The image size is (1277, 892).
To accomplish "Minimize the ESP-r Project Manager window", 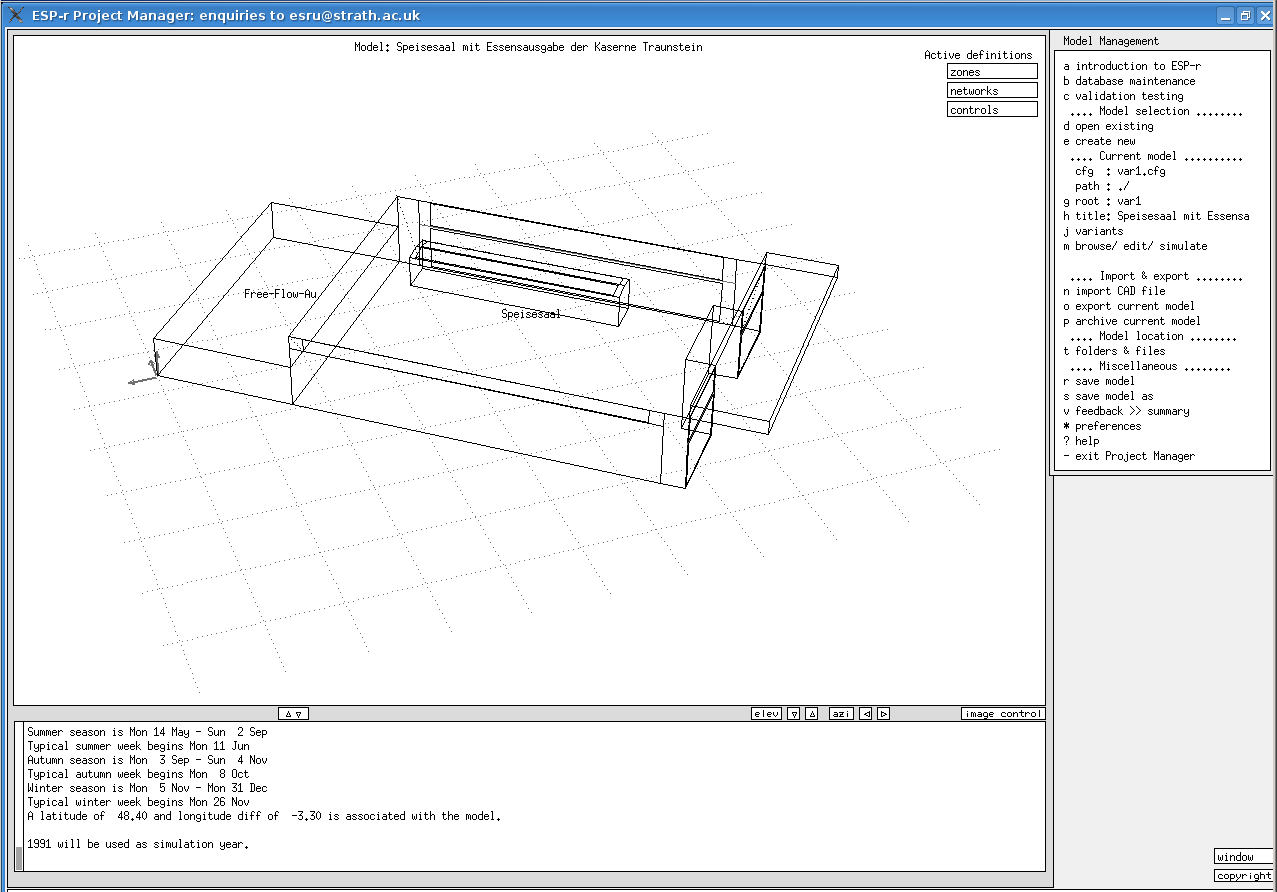I will pyautogui.click(x=1226, y=15).
